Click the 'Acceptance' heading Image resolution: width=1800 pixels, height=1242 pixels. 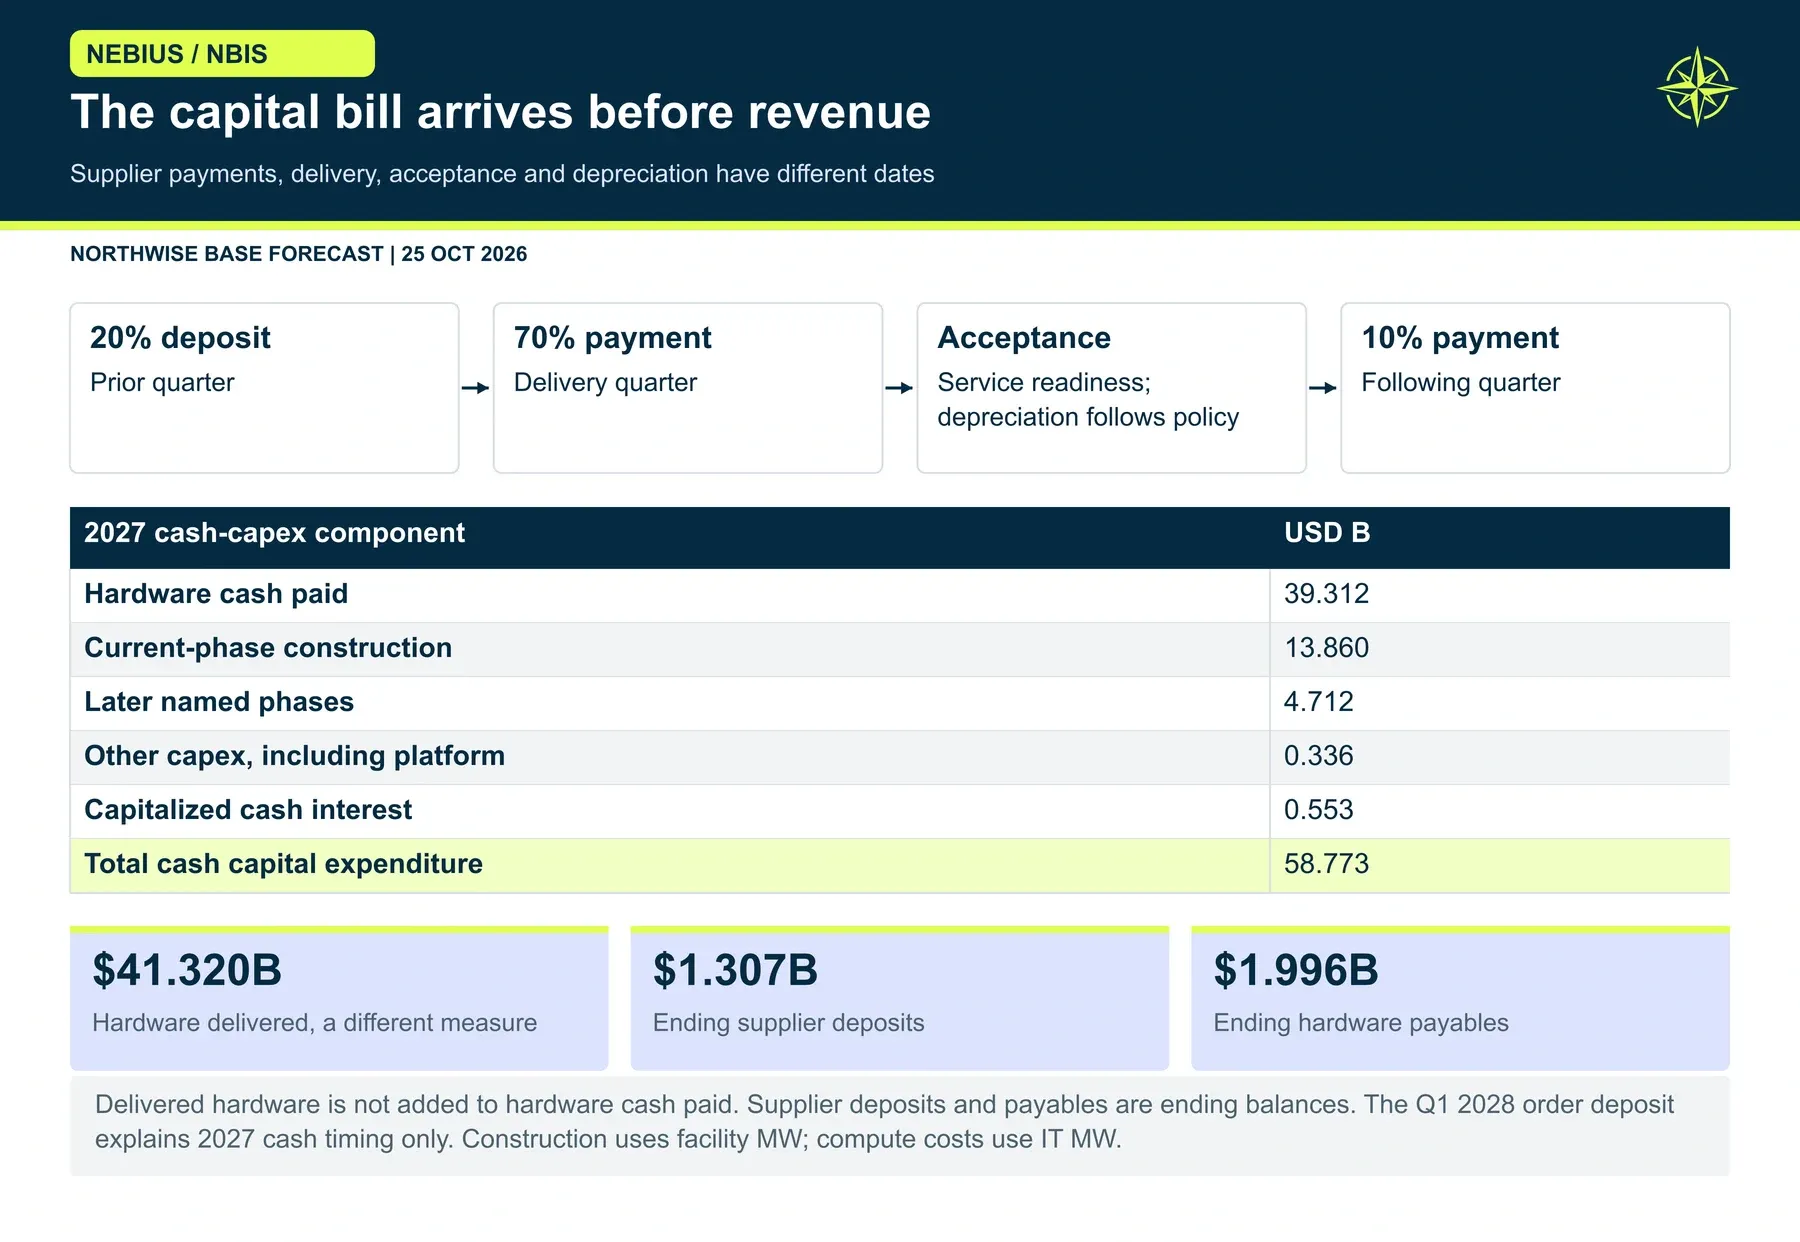pos(1024,338)
